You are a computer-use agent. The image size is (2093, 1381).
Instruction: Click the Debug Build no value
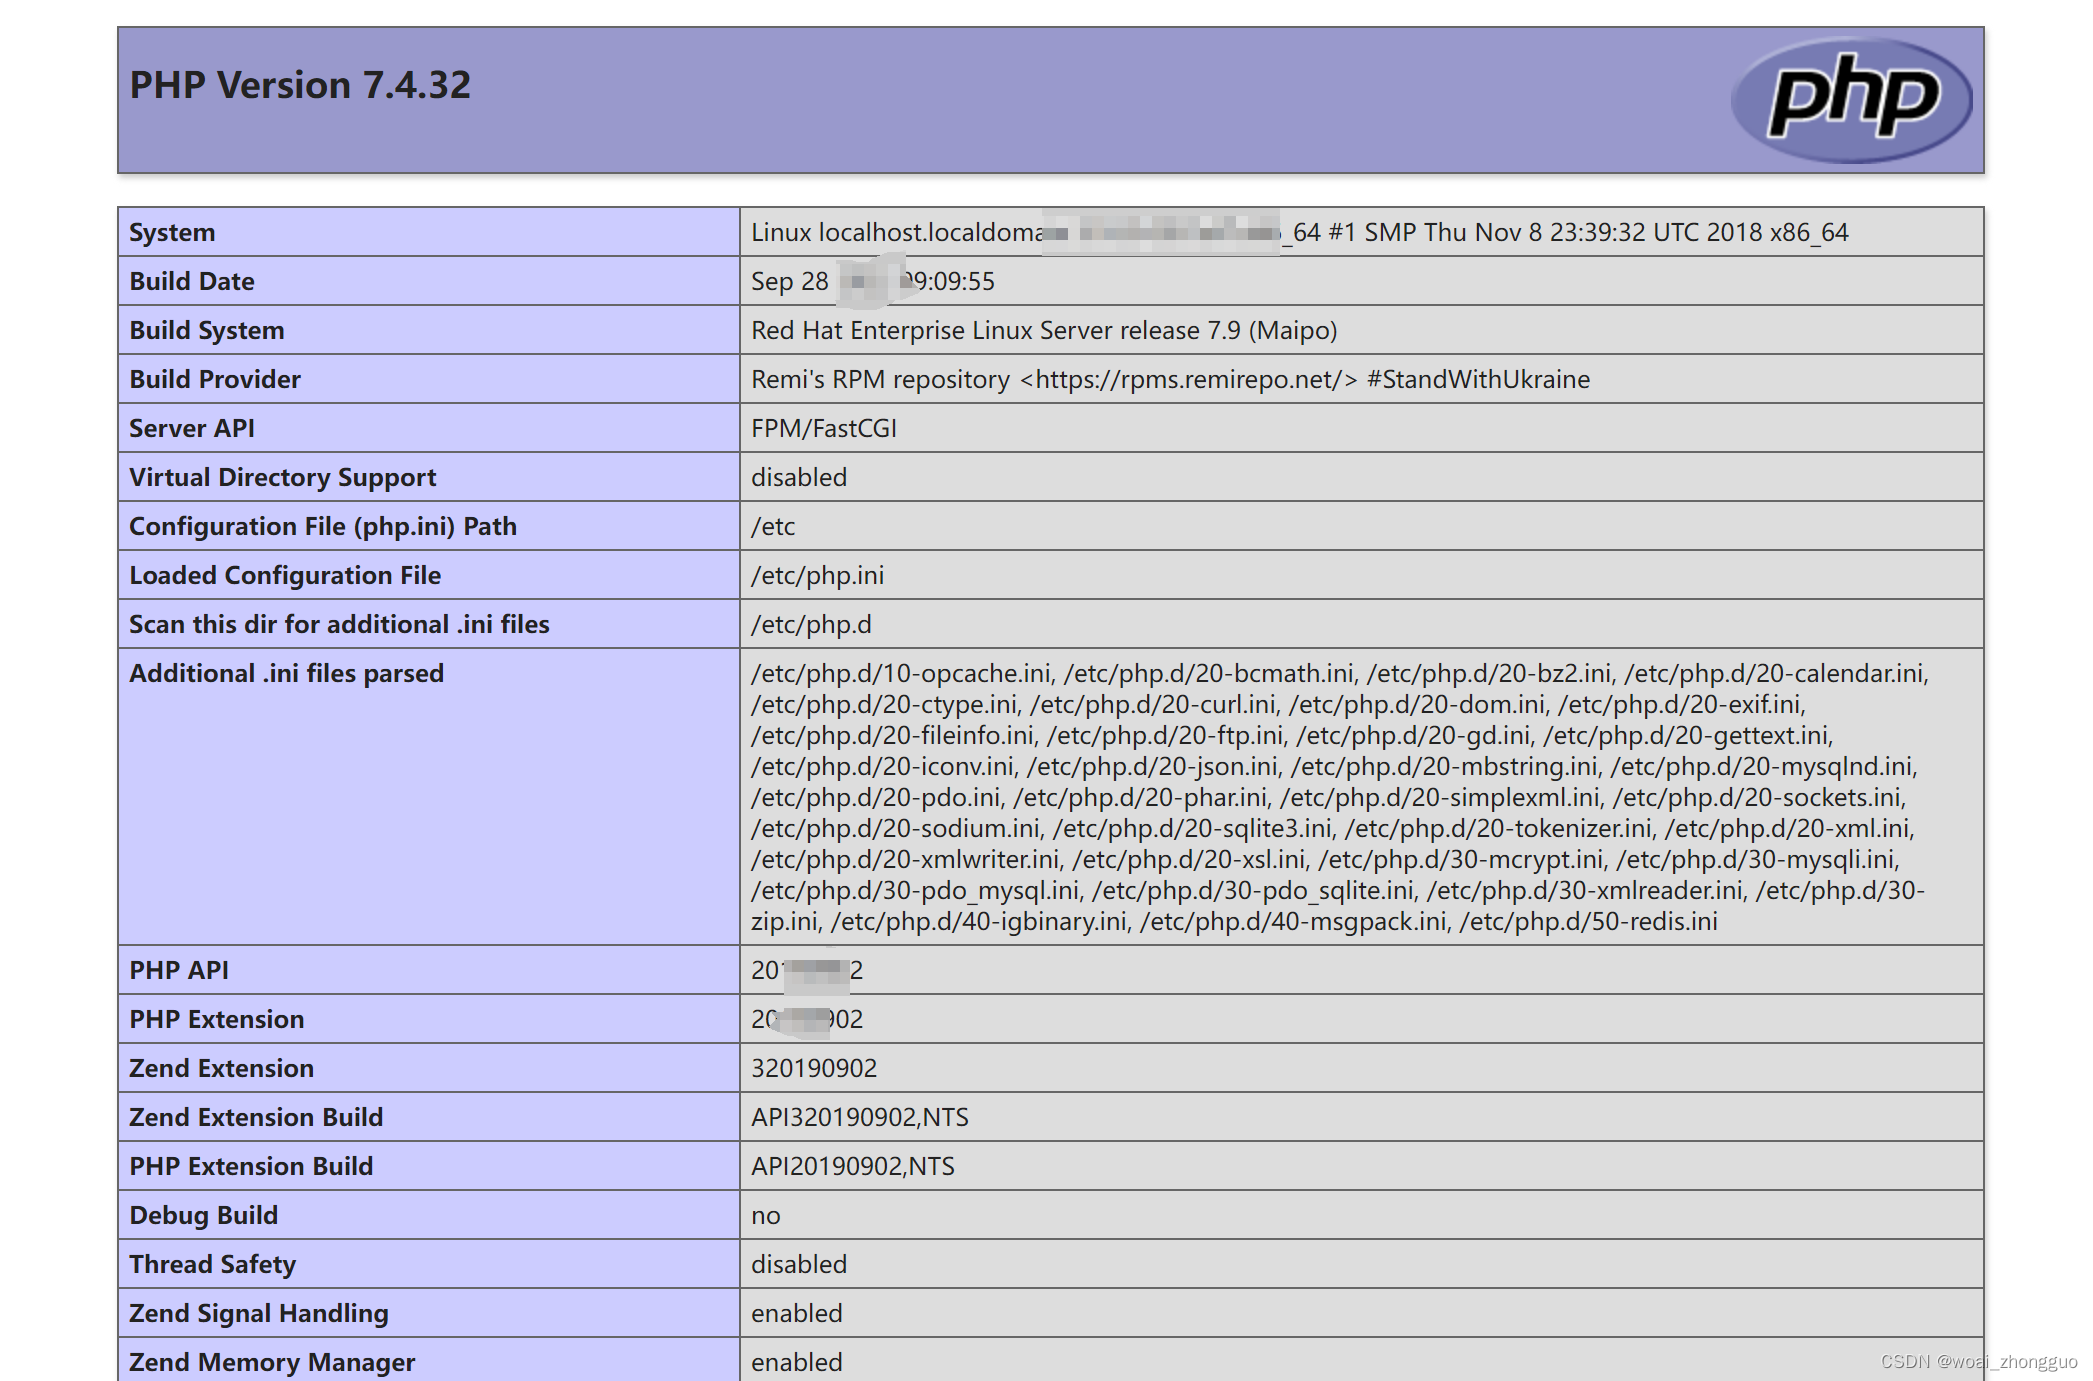coord(765,1216)
